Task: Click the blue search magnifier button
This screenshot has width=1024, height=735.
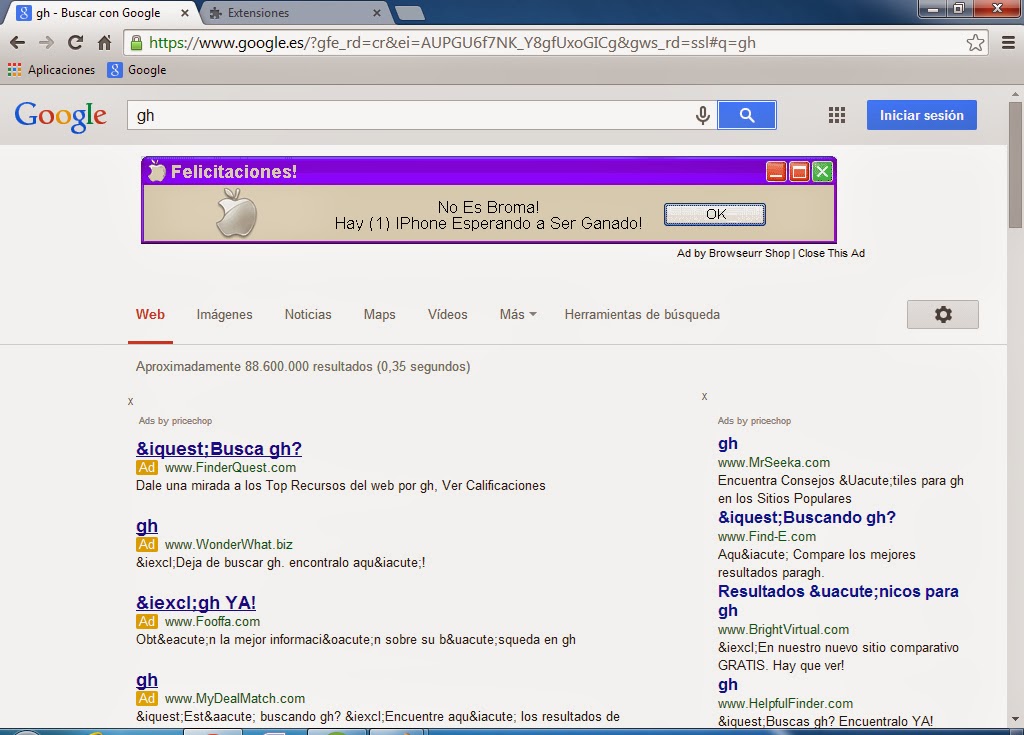Action: click(x=746, y=115)
